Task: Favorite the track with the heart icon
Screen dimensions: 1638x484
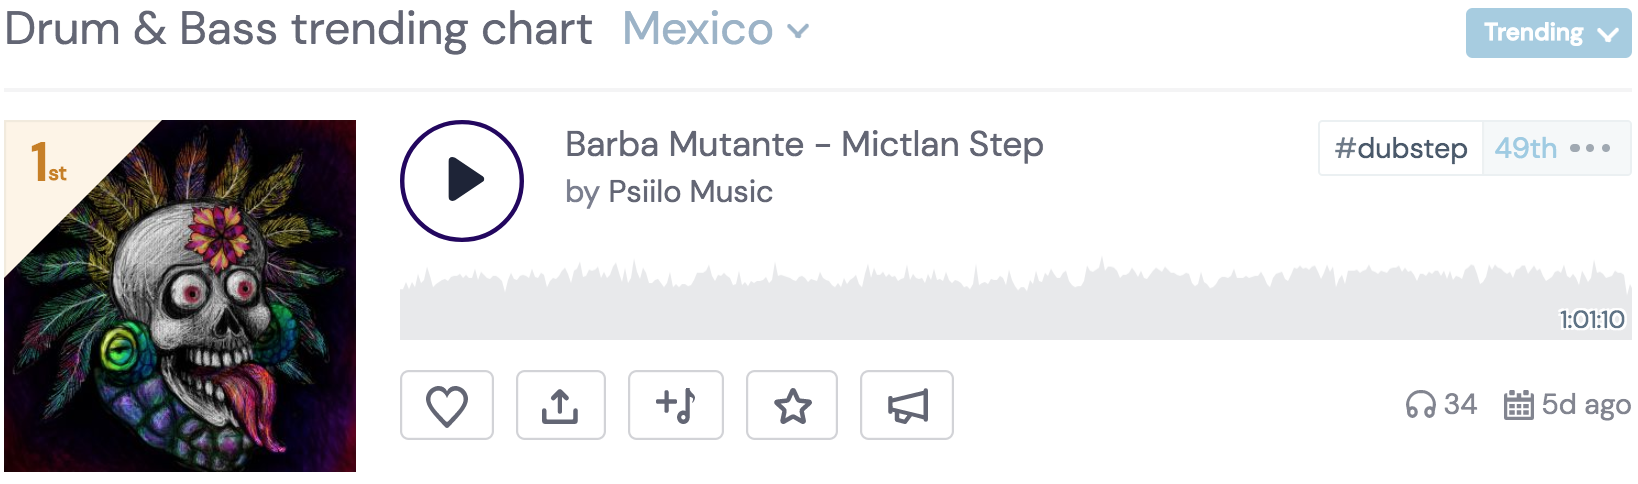Action: point(447,405)
